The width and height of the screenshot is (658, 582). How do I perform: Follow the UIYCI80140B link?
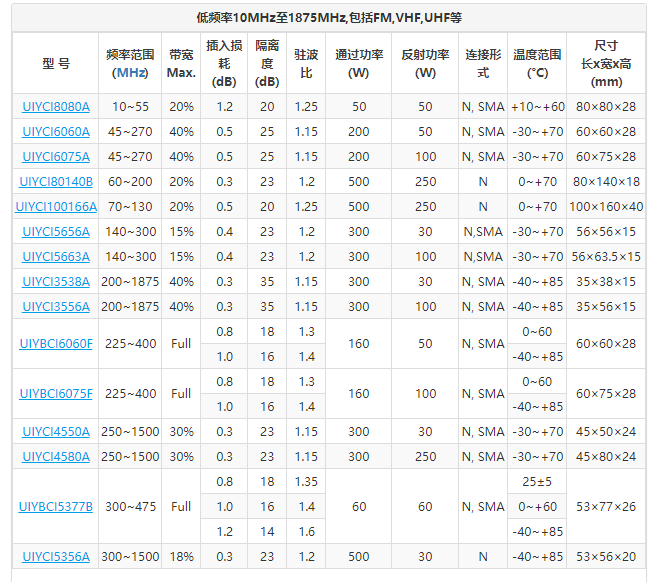(x=56, y=182)
